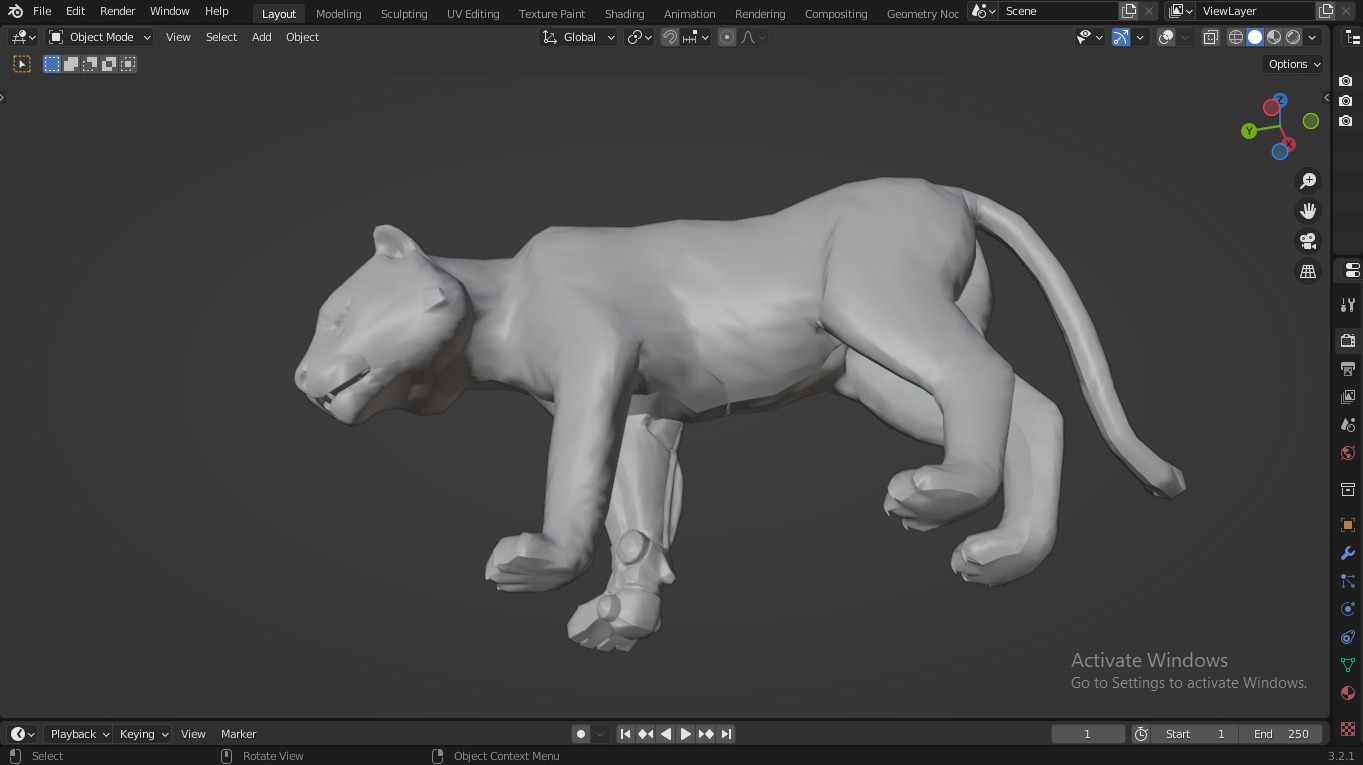Enable rendered viewport shading
Viewport: 1363px width, 765px height.
(1293, 37)
